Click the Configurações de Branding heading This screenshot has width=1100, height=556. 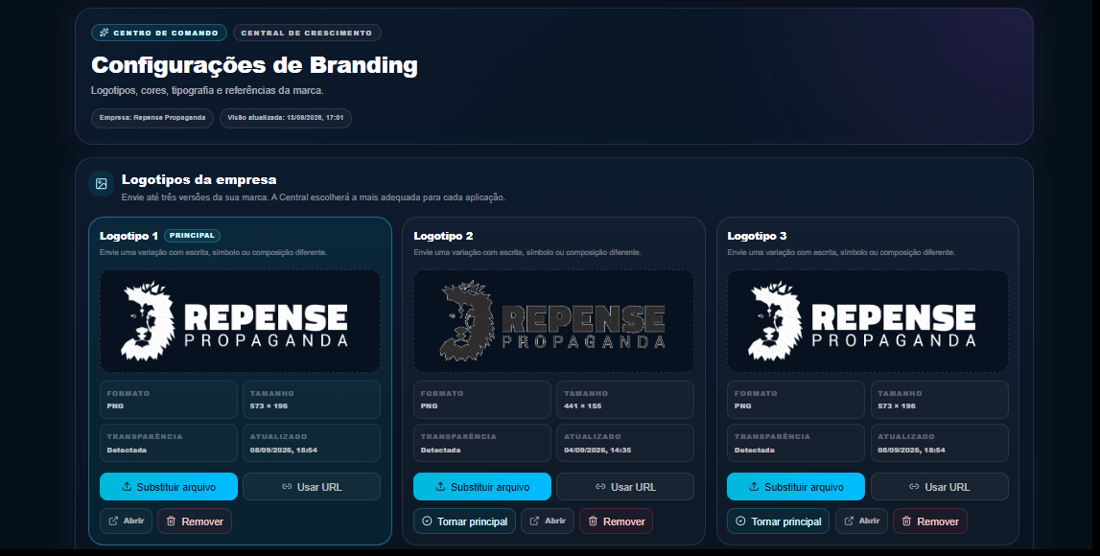pos(255,65)
